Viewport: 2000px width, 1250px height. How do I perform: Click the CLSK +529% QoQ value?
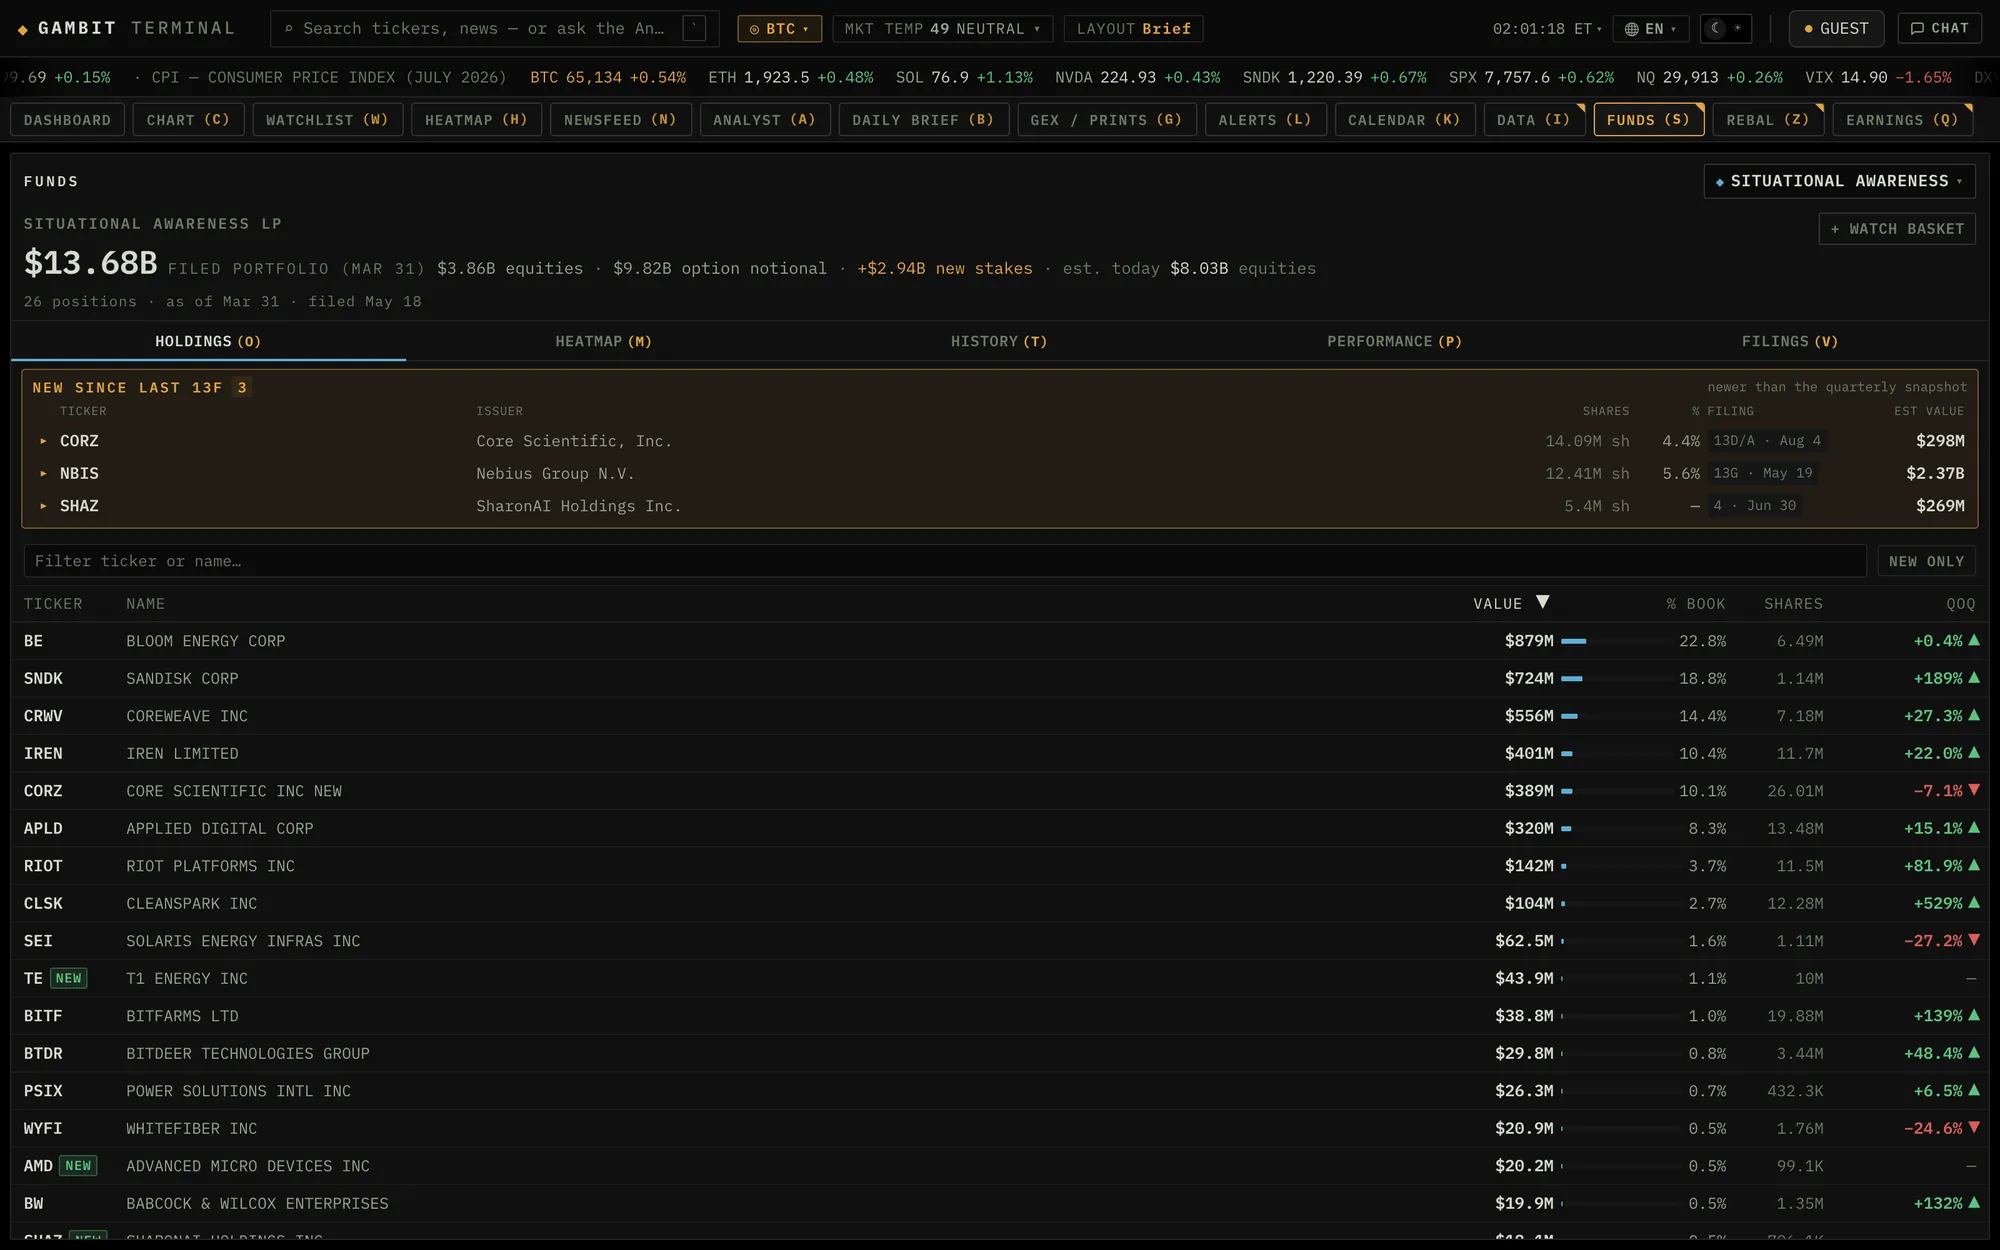pyautogui.click(x=1938, y=903)
